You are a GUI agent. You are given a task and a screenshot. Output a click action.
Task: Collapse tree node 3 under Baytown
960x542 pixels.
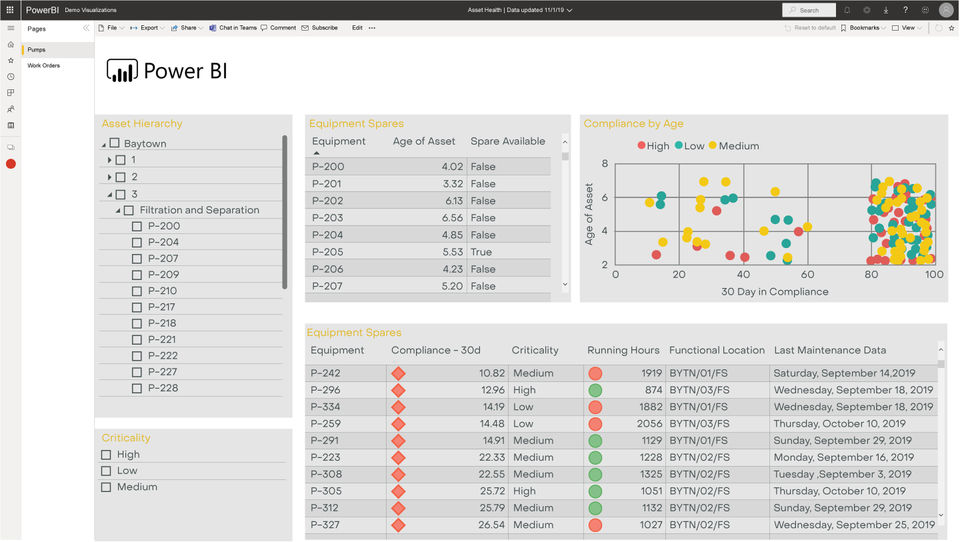pyautogui.click(x=110, y=195)
